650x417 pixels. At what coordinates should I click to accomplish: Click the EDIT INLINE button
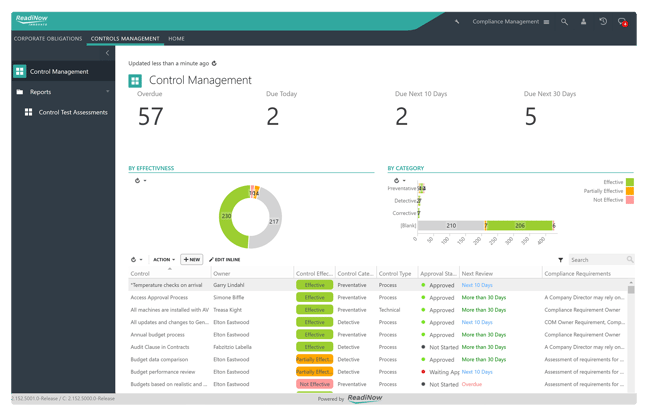[225, 259]
